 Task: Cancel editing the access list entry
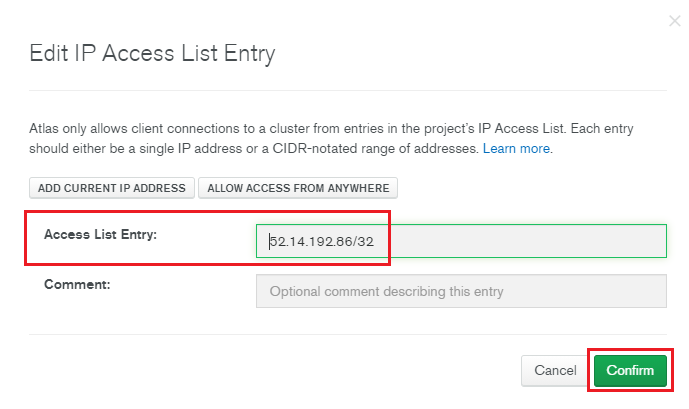pos(555,370)
